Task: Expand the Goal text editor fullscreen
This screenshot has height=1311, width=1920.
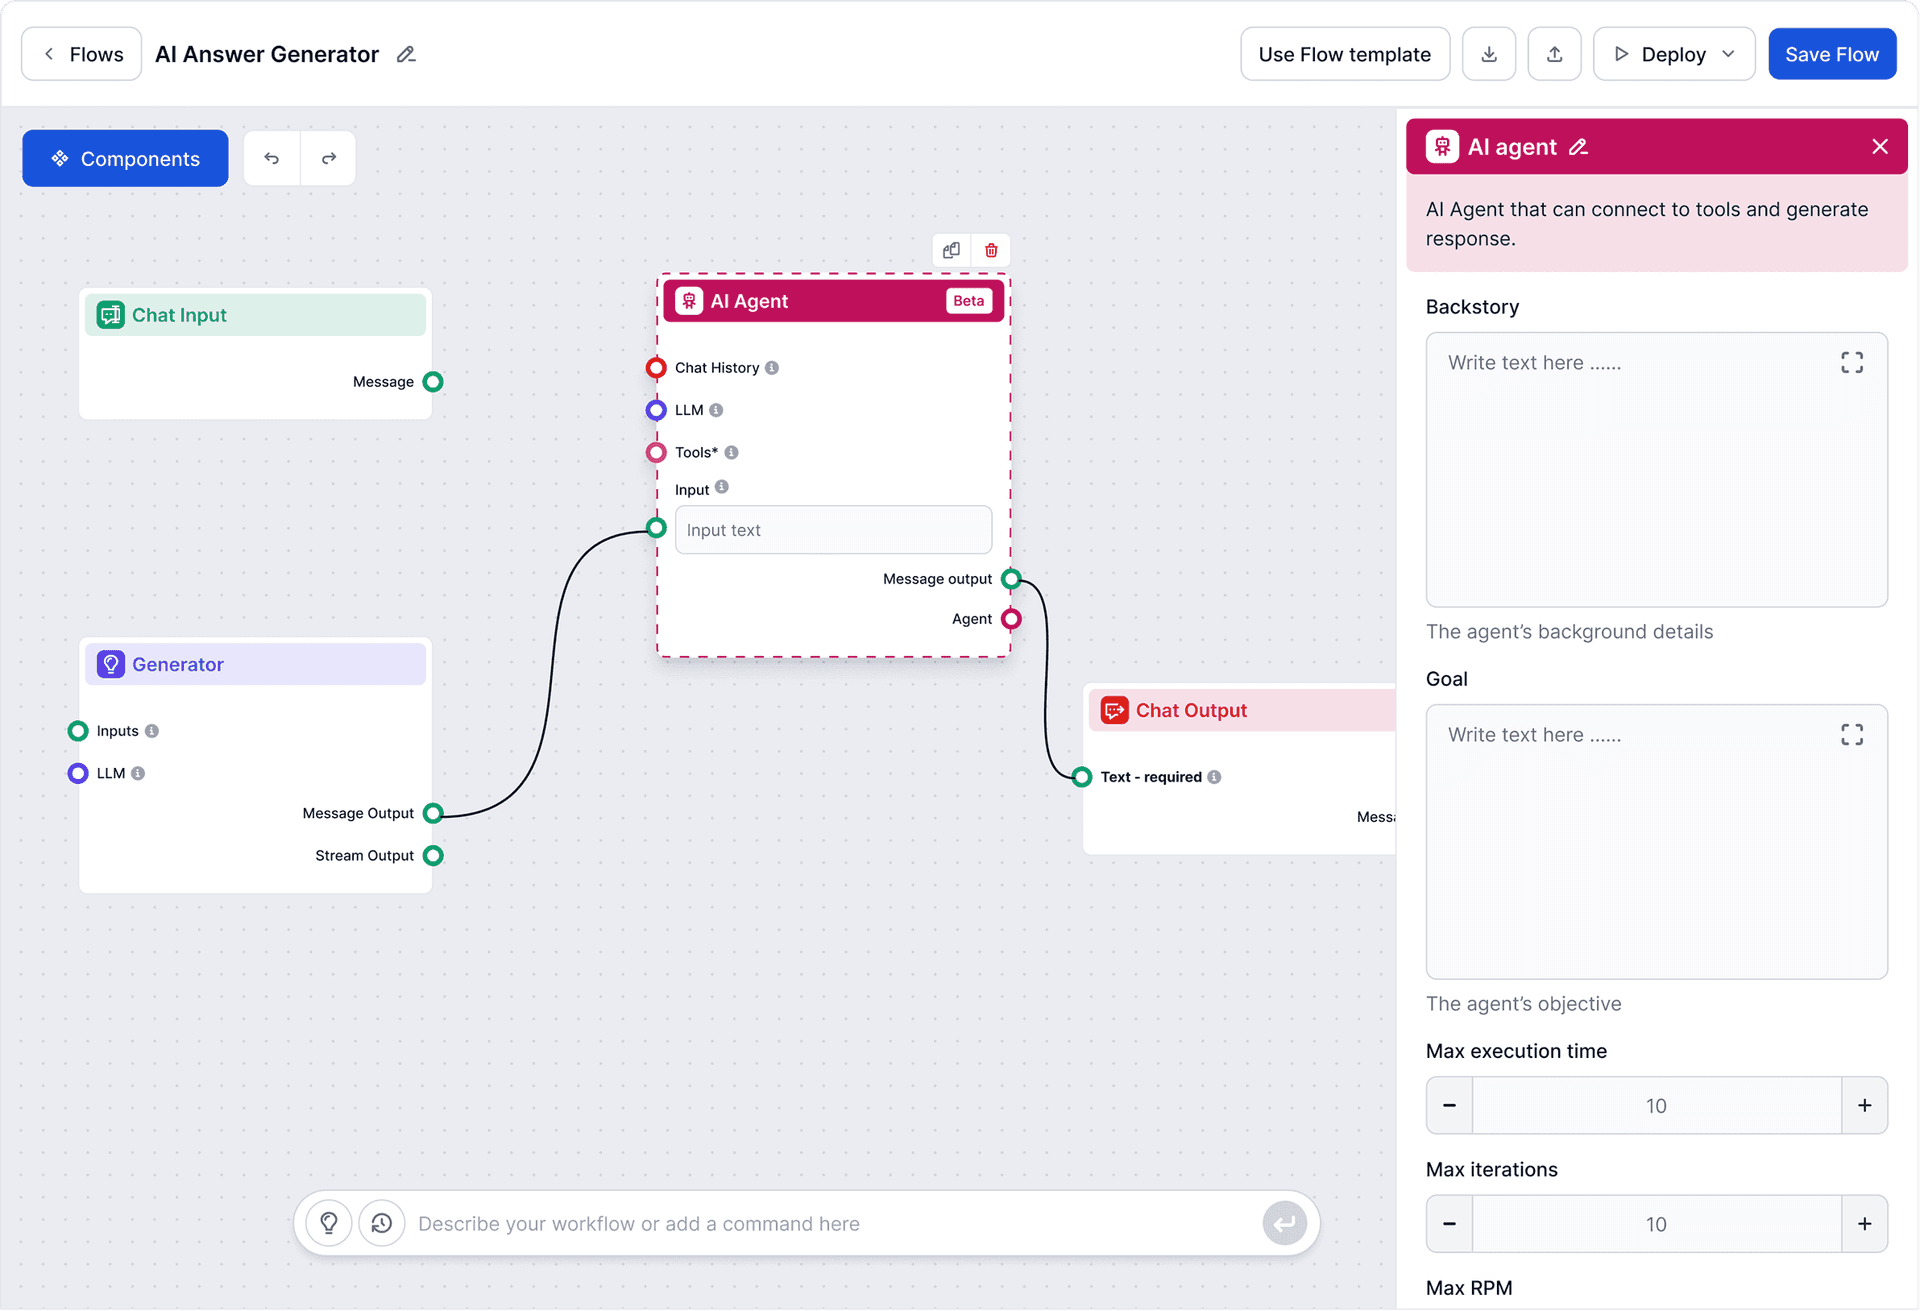Action: (1852, 734)
